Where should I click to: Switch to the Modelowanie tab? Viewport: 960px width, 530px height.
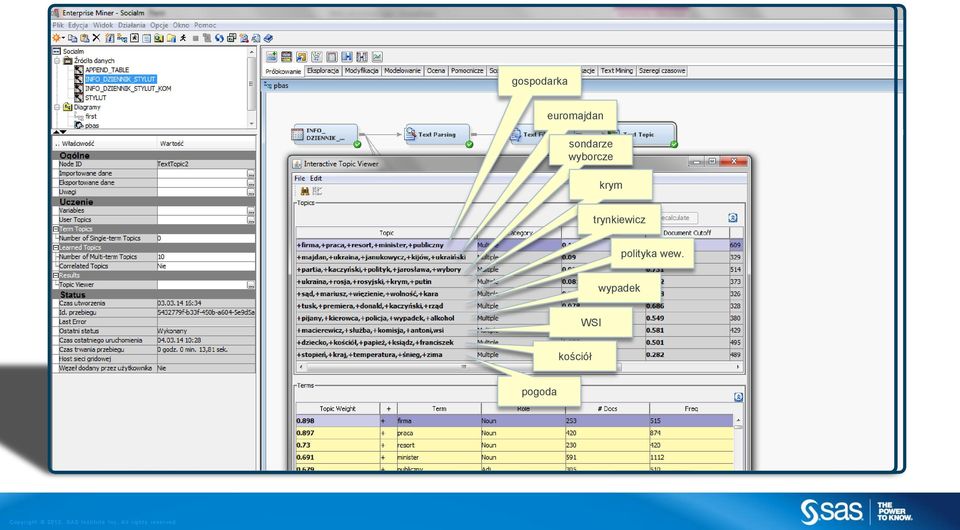click(x=402, y=71)
